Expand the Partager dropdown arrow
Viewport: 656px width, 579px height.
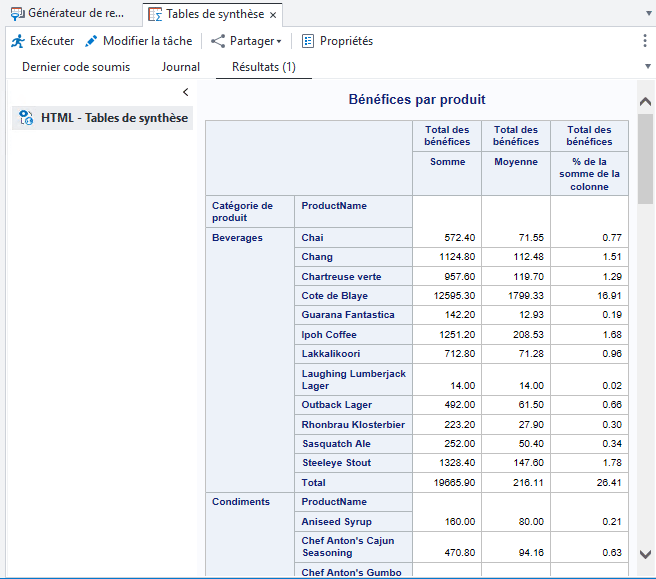[279, 41]
